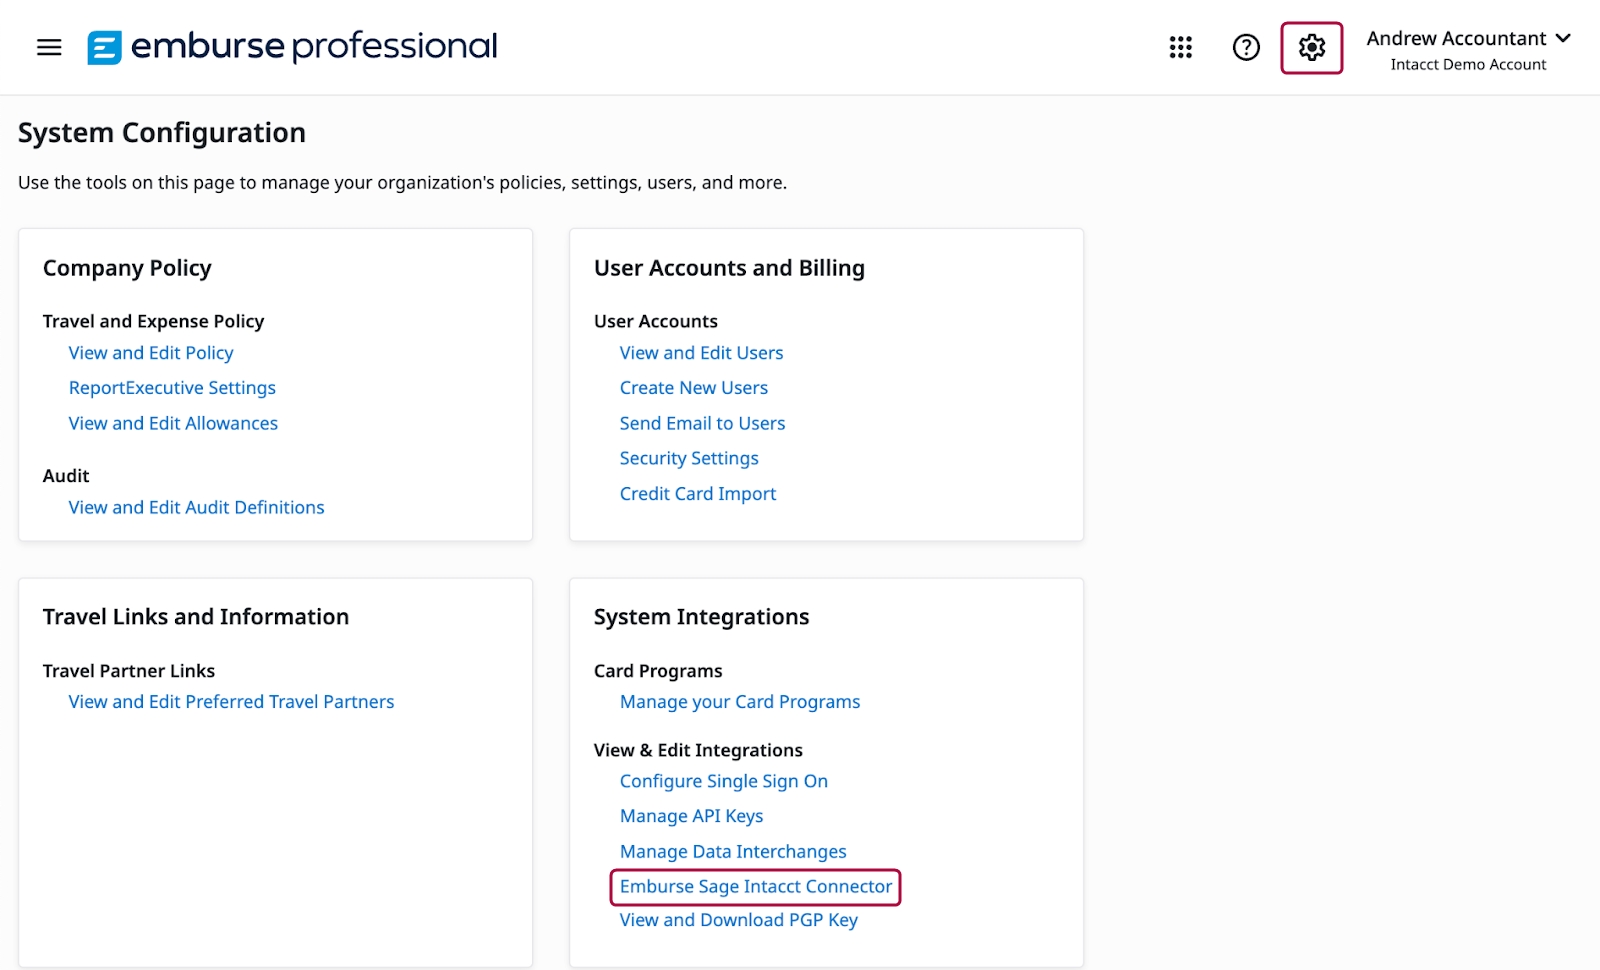Image resolution: width=1600 pixels, height=970 pixels.
Task: Open Credit Card Import link
Action: click(698, 494)
